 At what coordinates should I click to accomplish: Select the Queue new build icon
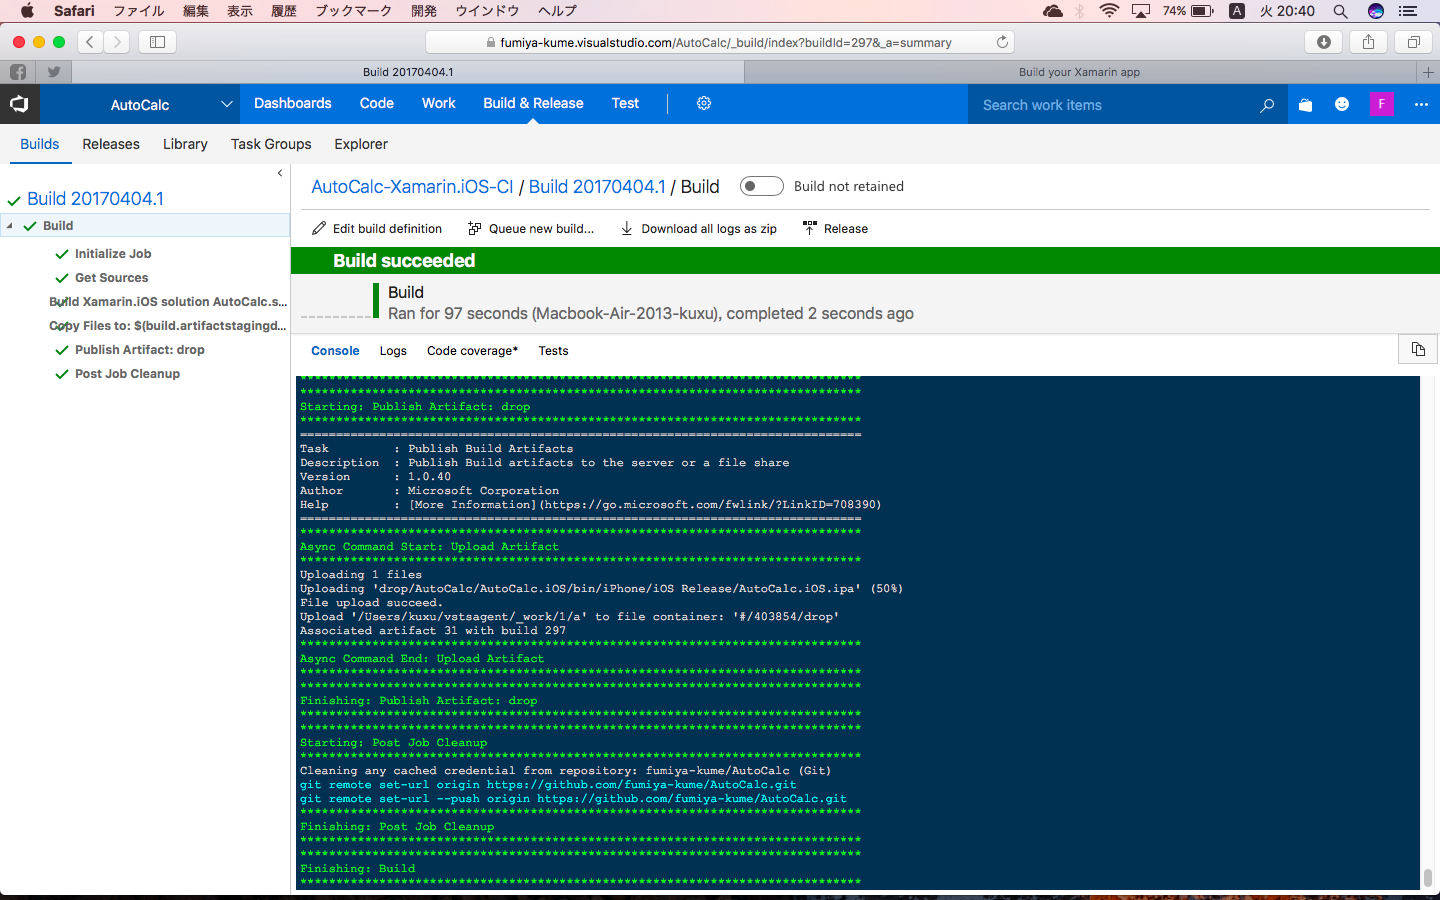point(474,228)
